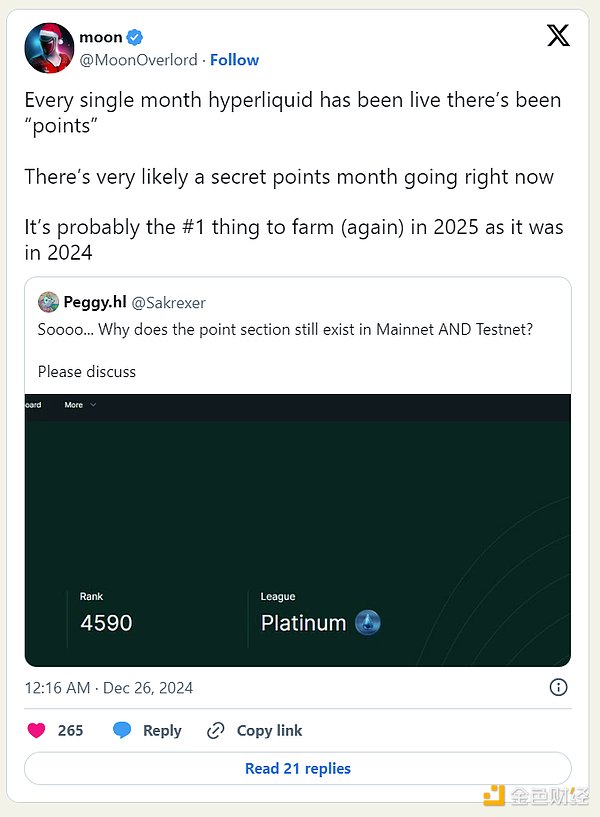The image size is (600, 817).
Task: Click the @Sakrexer handle
Action: [x=168, y=302]
